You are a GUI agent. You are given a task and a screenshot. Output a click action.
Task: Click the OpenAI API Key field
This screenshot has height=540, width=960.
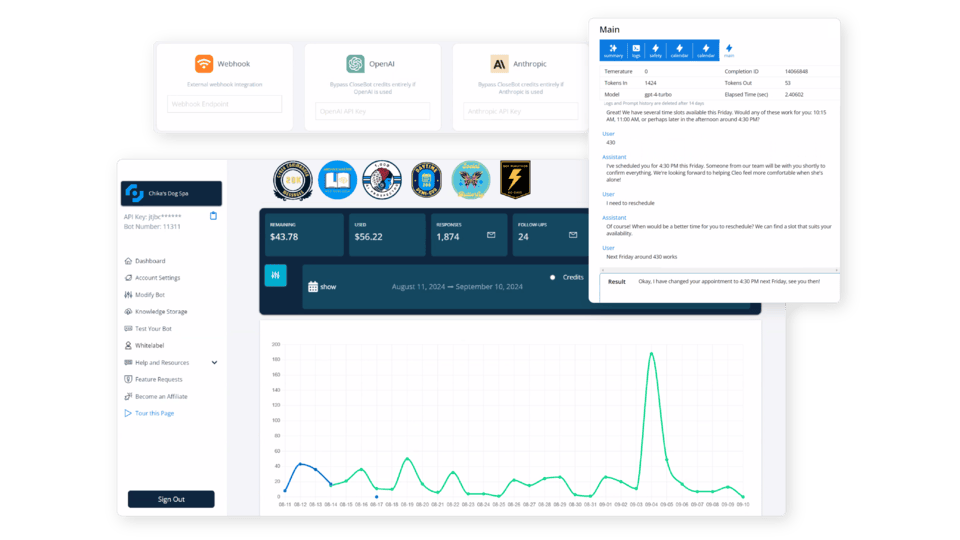tap(373, 111)
